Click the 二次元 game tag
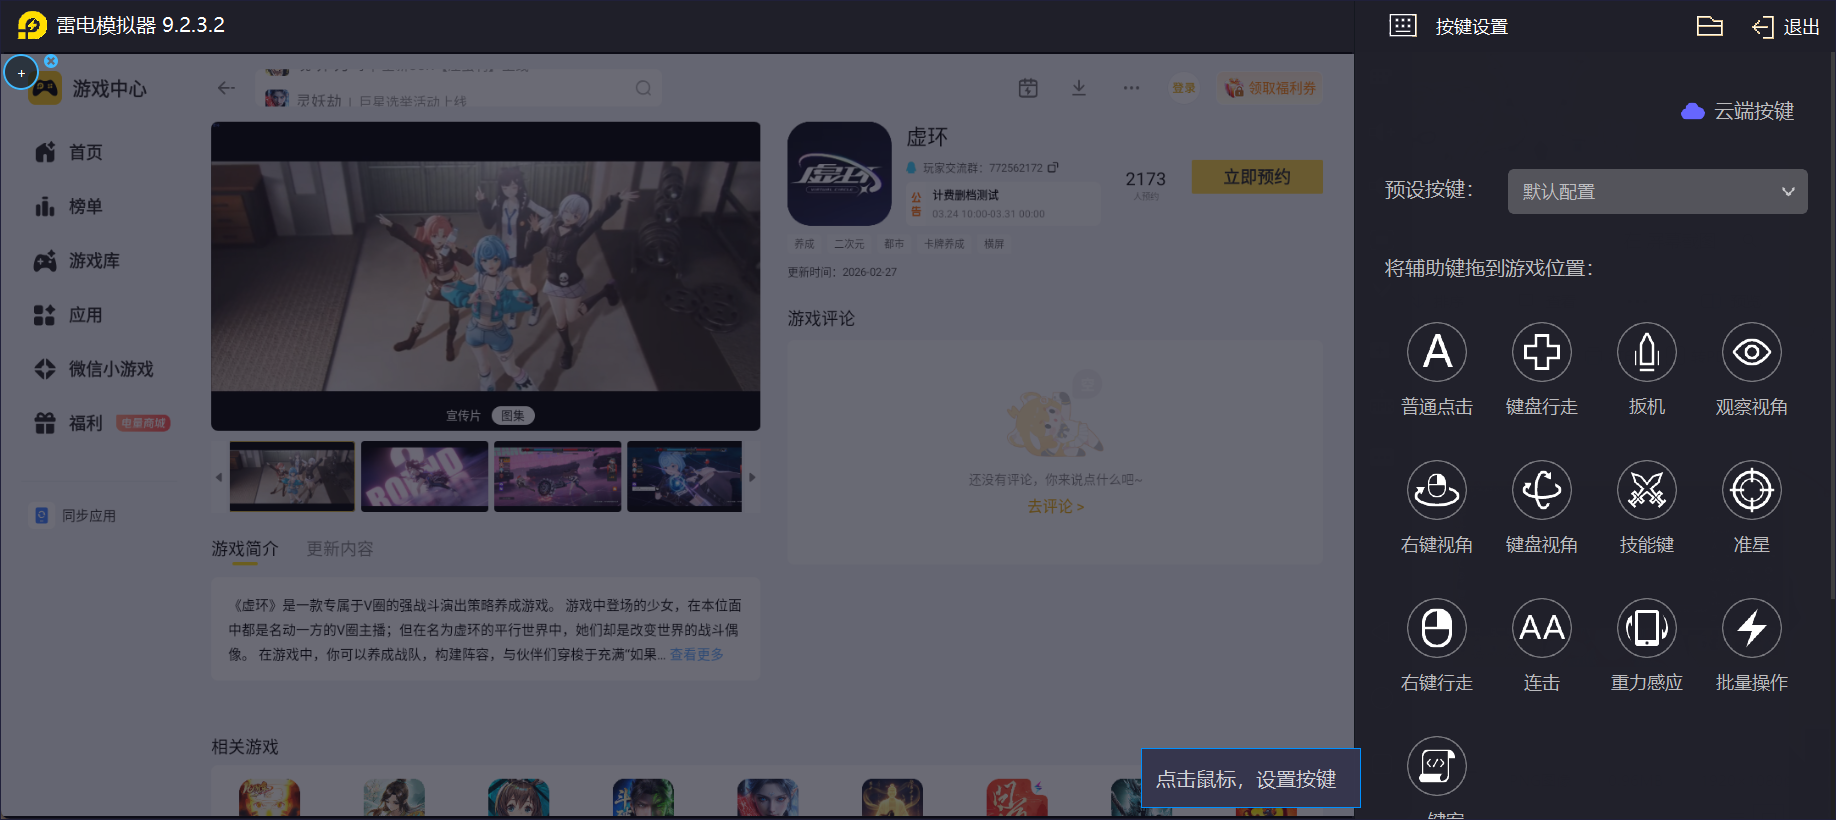Image resolution: width=1836 pixels, height=820 pixels. pyautogui.click(x=850, y=244)
